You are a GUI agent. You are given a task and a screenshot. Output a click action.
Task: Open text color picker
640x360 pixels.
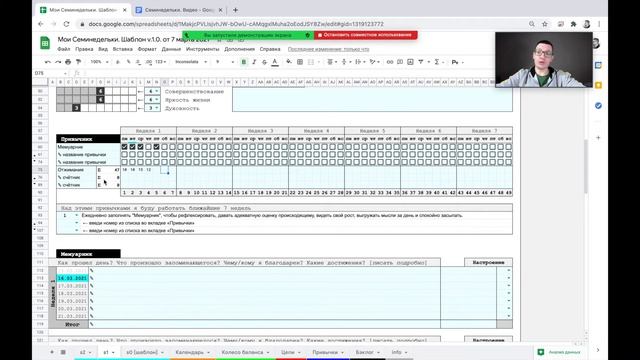point(275,62)
